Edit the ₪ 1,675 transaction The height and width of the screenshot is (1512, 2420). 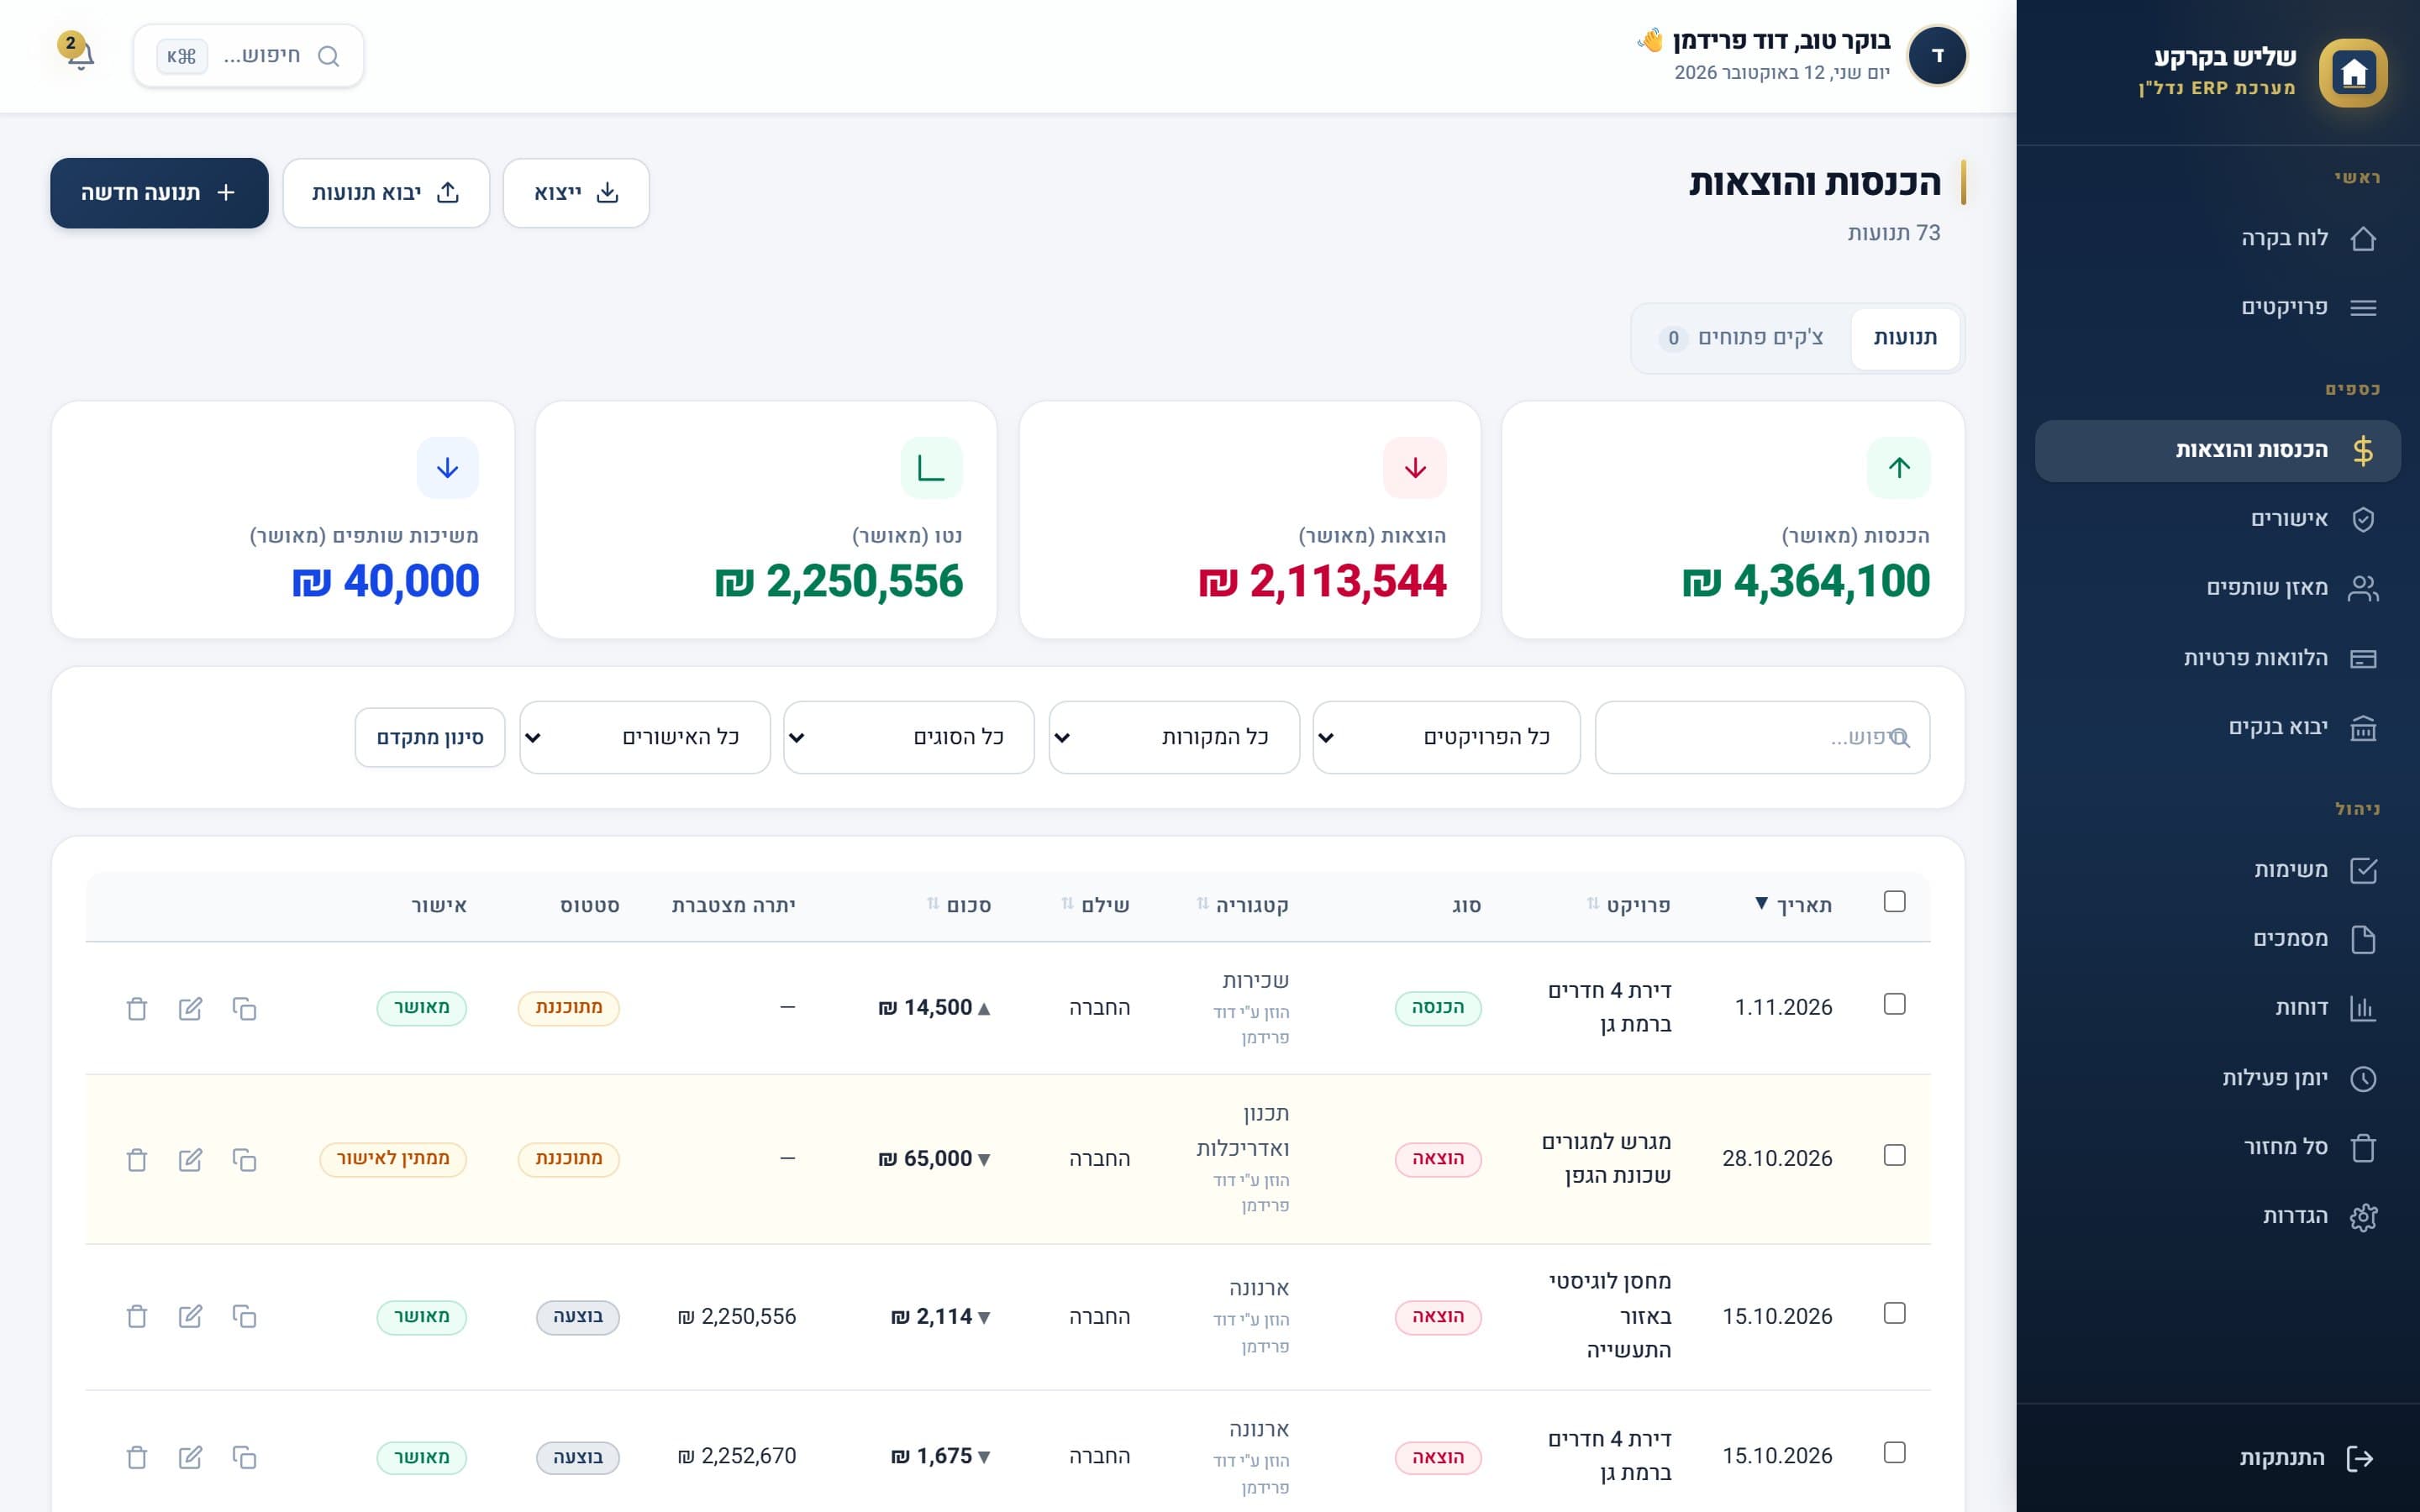190,1457
